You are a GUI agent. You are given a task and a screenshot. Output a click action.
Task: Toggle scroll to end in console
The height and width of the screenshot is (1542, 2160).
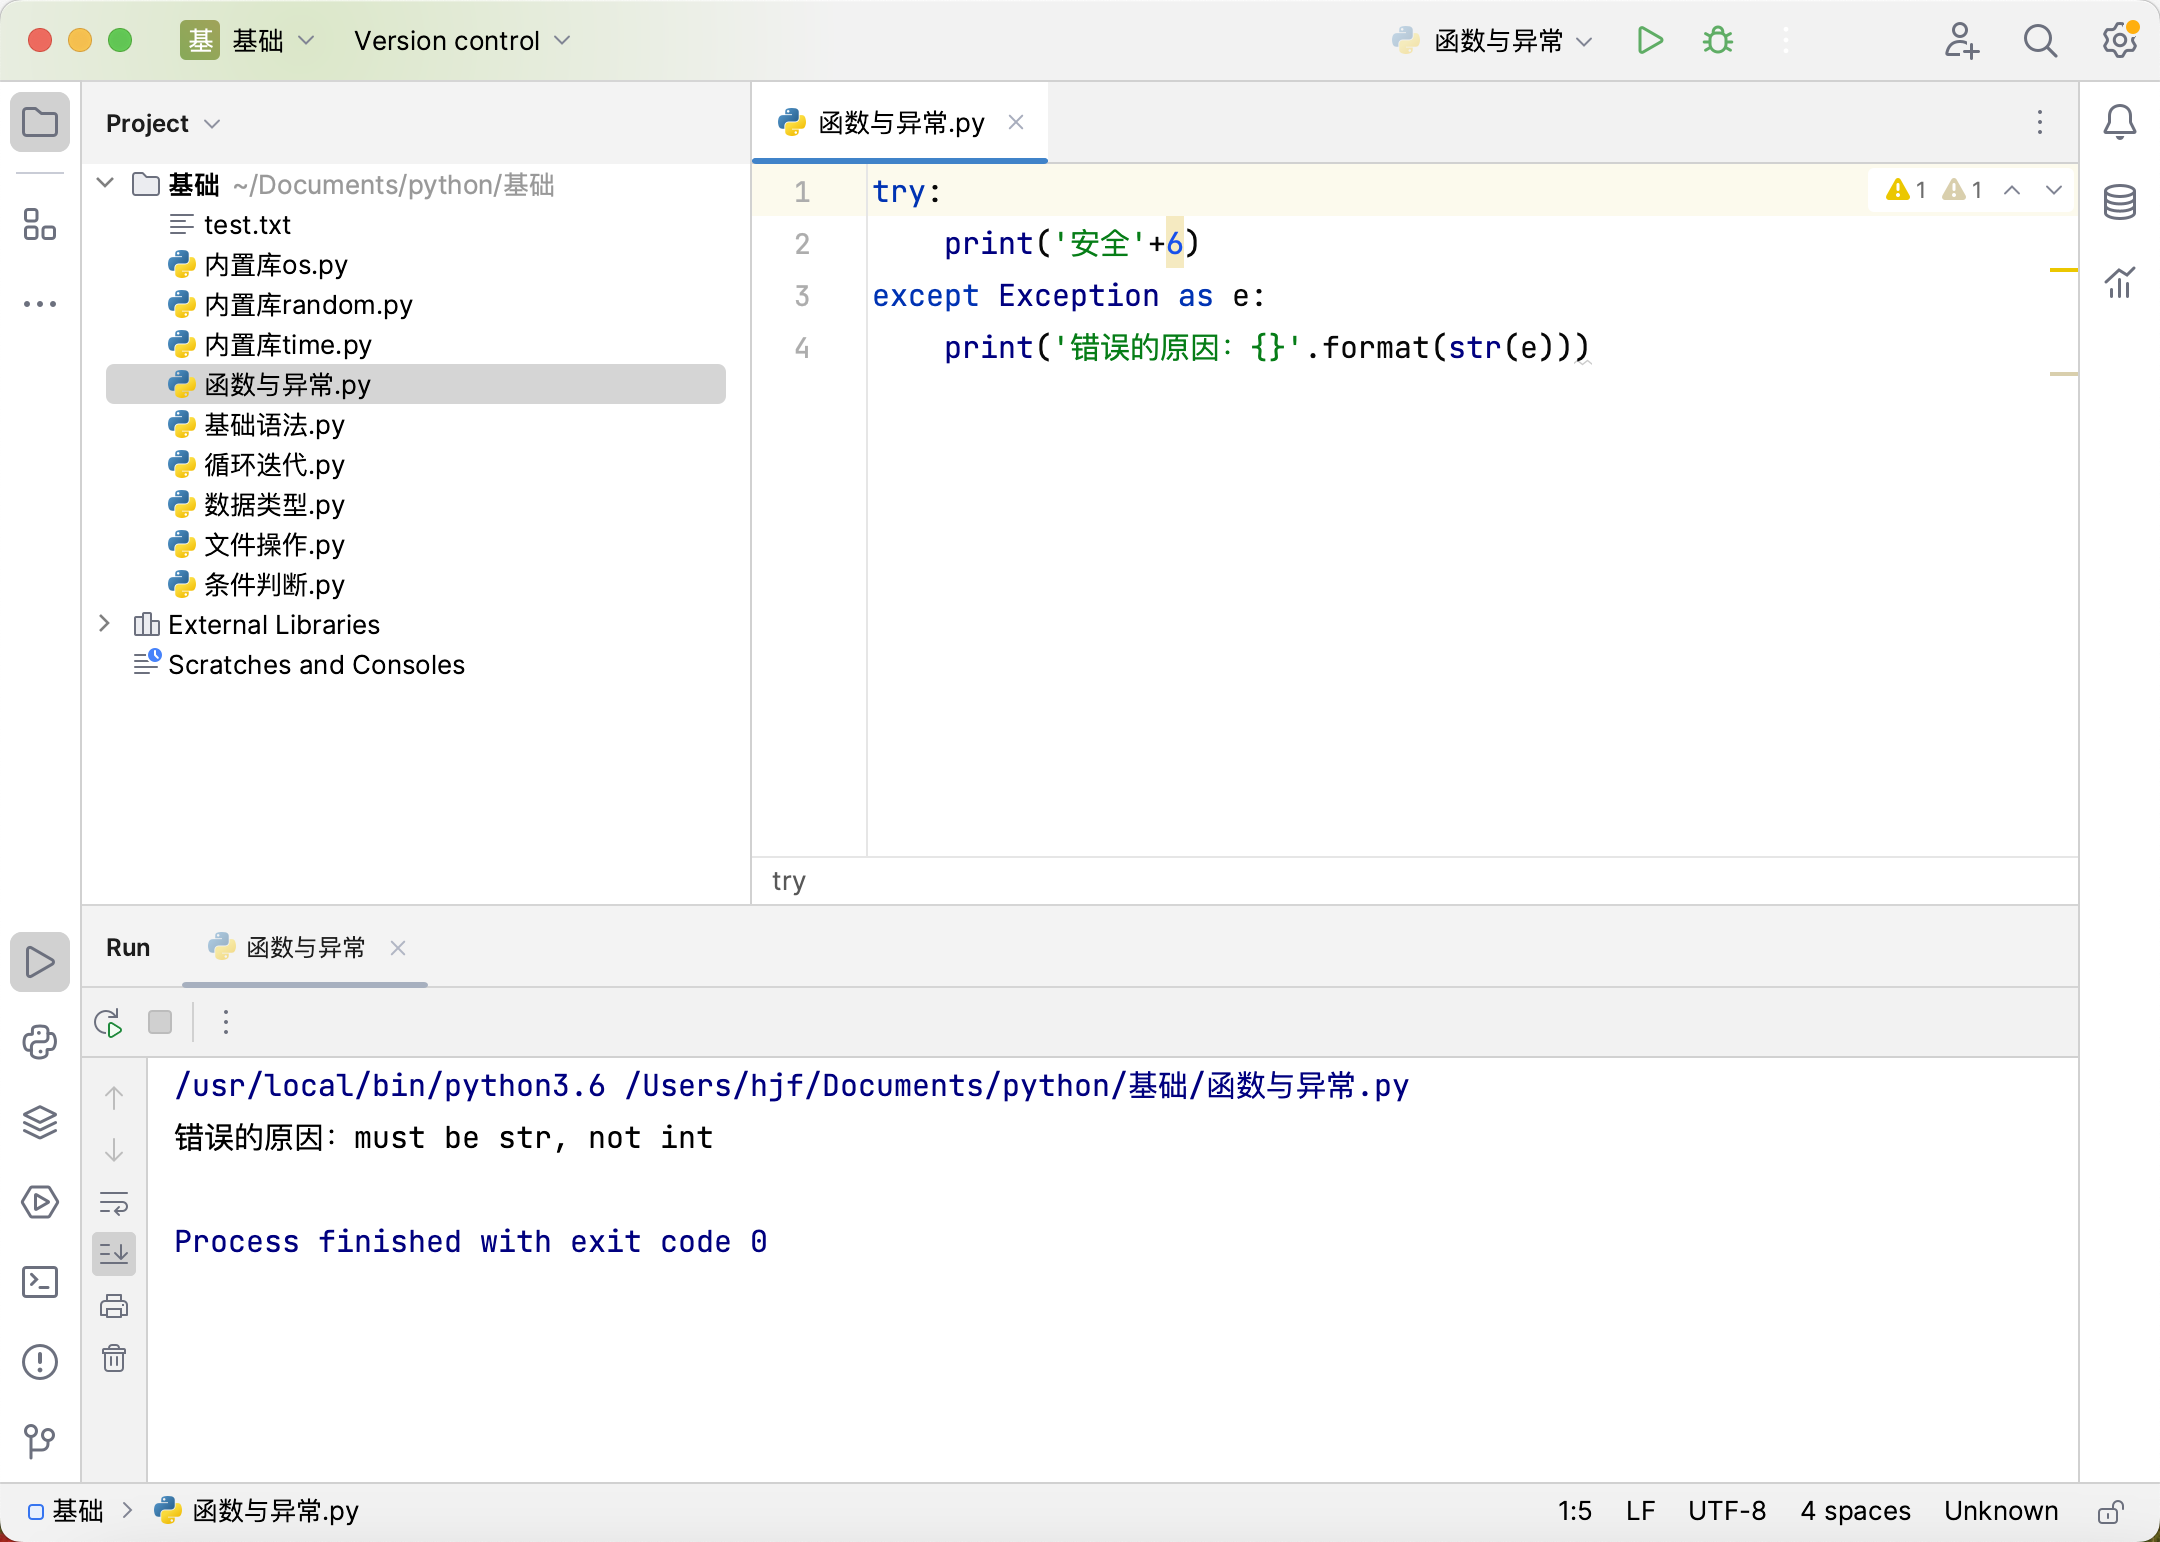[x=114, y=1253]
